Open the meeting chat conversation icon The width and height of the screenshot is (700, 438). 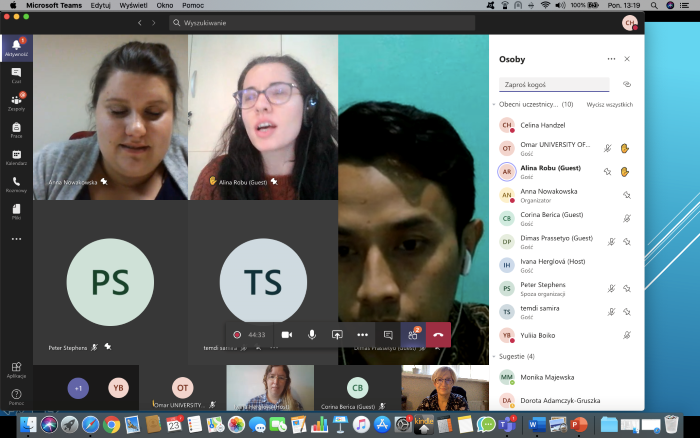[x=388, y=335]
